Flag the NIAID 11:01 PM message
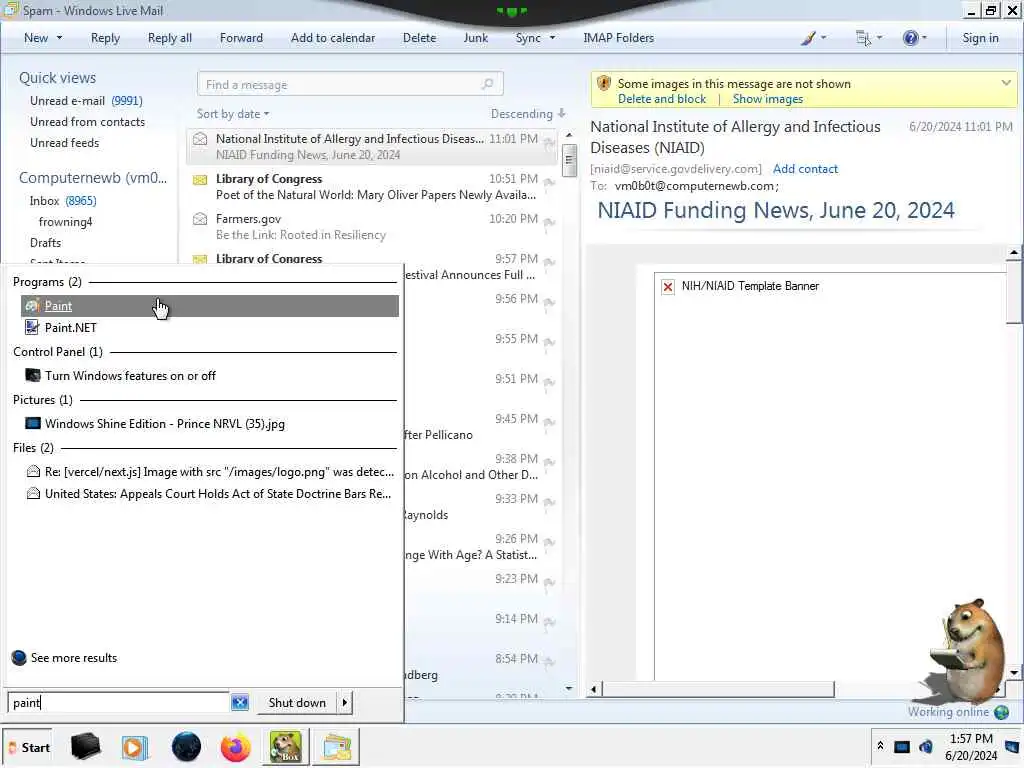The height and width of the screenshot is (768, 1024). tap(549, 143)
